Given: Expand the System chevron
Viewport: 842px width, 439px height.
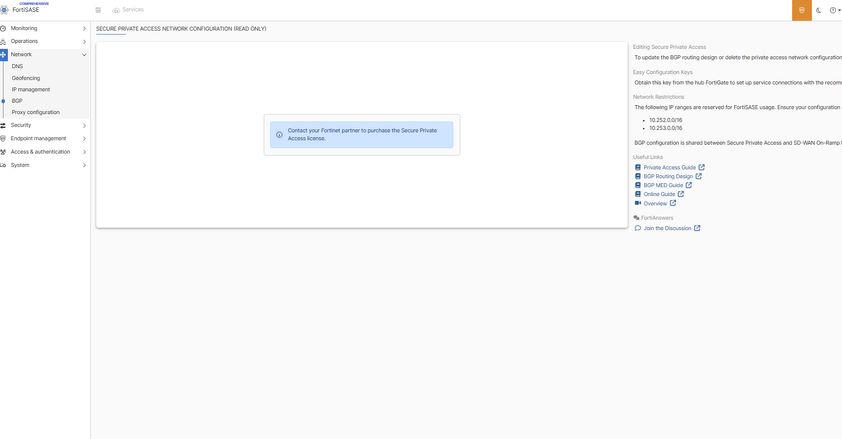Looking at the screenshot, I should tap(84, 165).
